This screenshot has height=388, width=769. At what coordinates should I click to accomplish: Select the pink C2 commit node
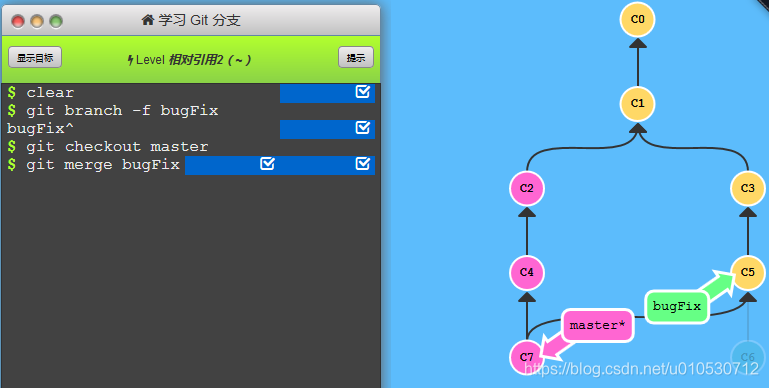pos(527,188)
